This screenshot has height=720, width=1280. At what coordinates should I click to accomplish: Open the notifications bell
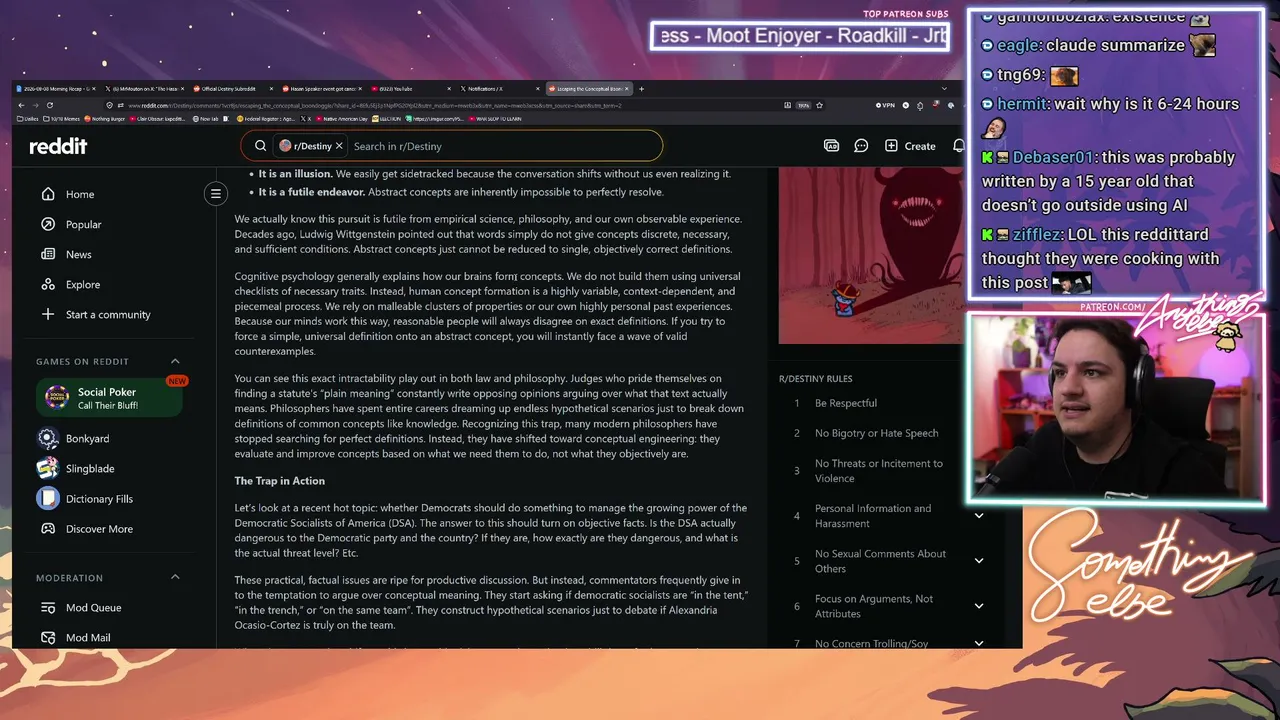(958, 146)
